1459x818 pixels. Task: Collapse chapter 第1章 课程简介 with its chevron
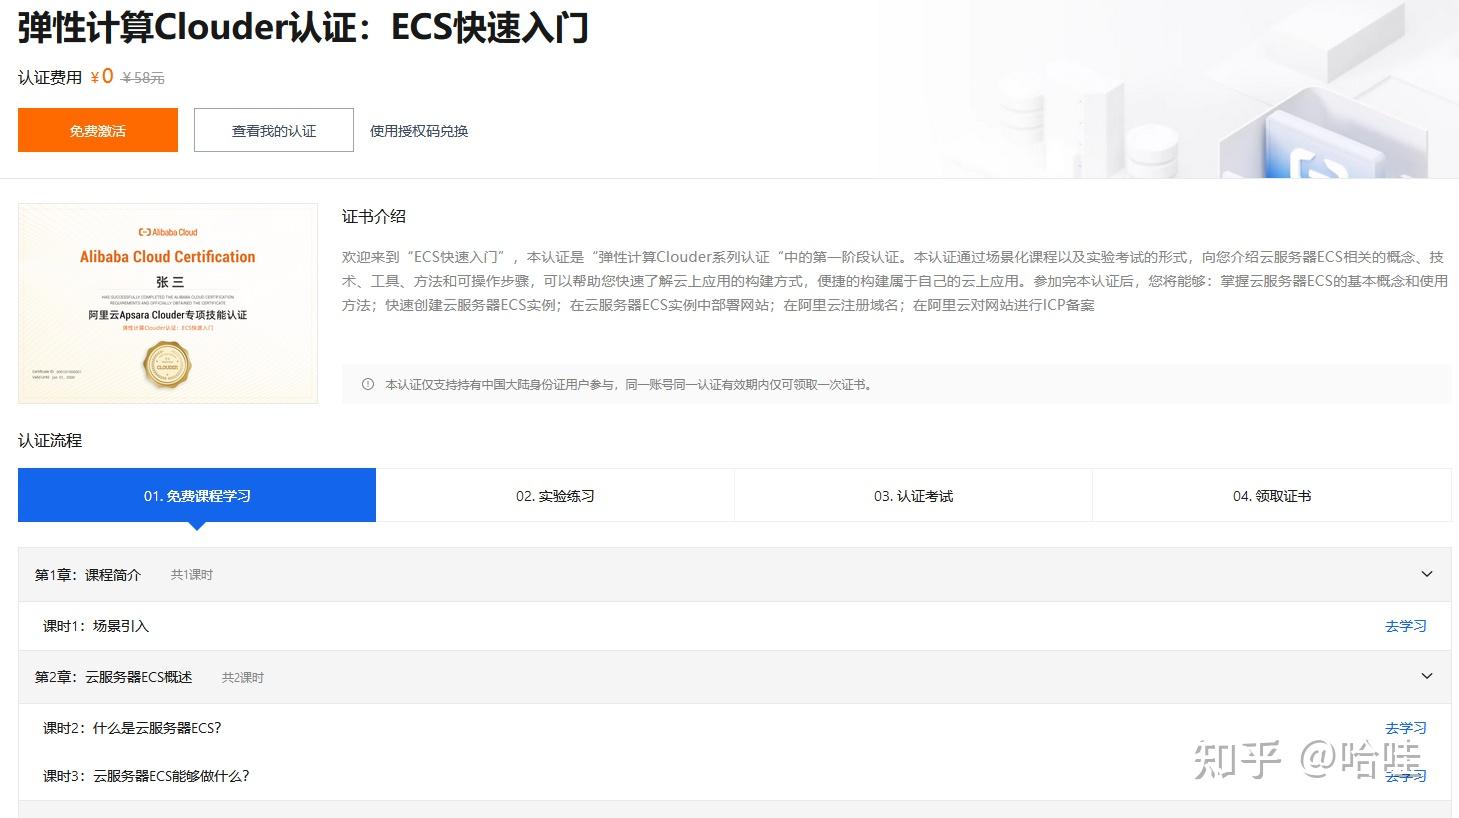1426,573
